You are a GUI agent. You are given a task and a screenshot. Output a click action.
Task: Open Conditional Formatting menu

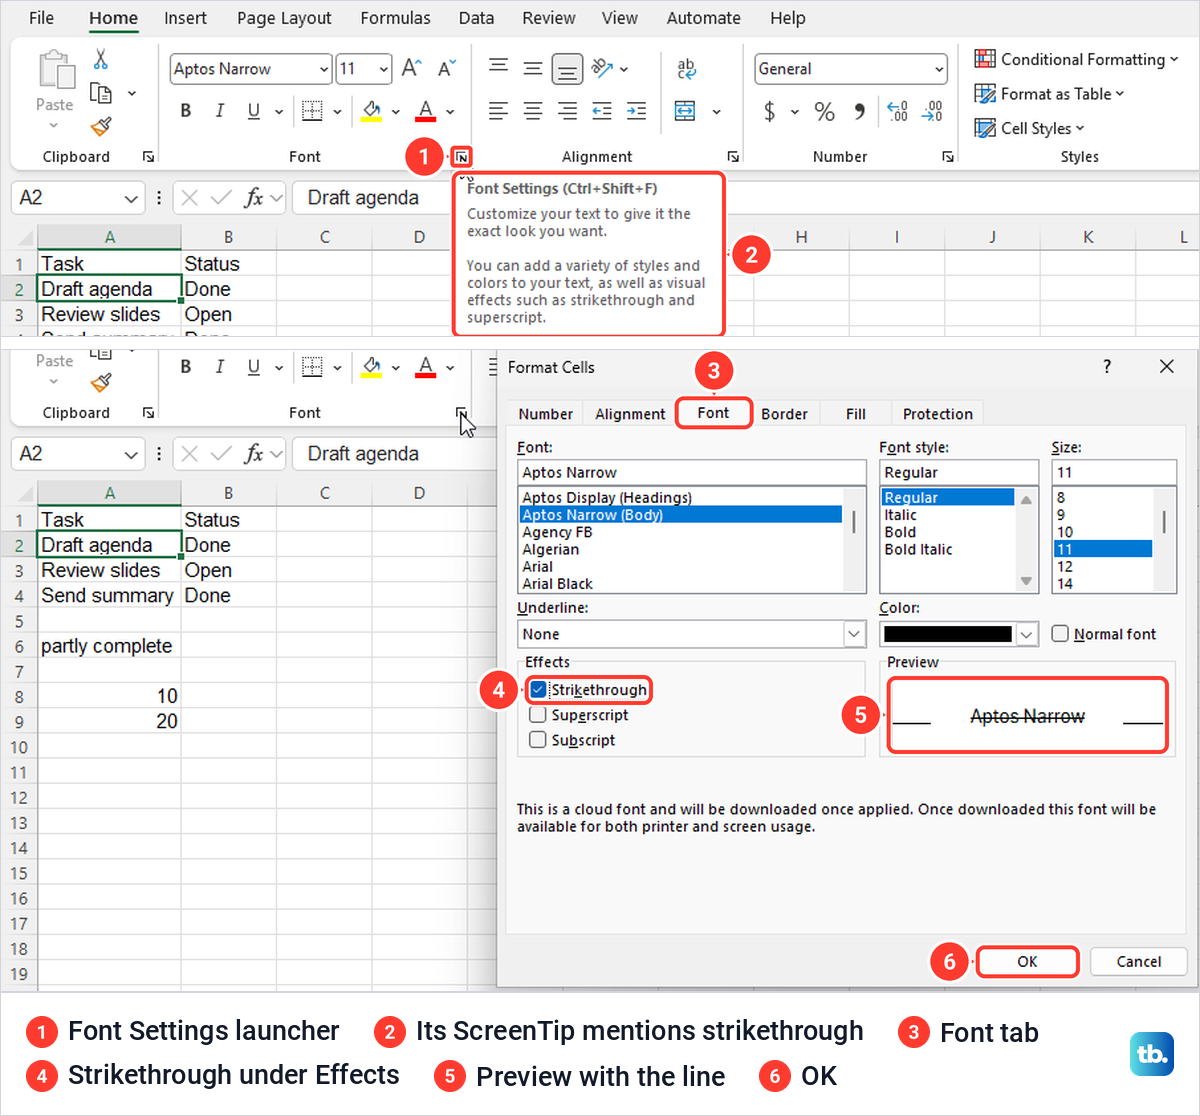[x=1077, y=59]
